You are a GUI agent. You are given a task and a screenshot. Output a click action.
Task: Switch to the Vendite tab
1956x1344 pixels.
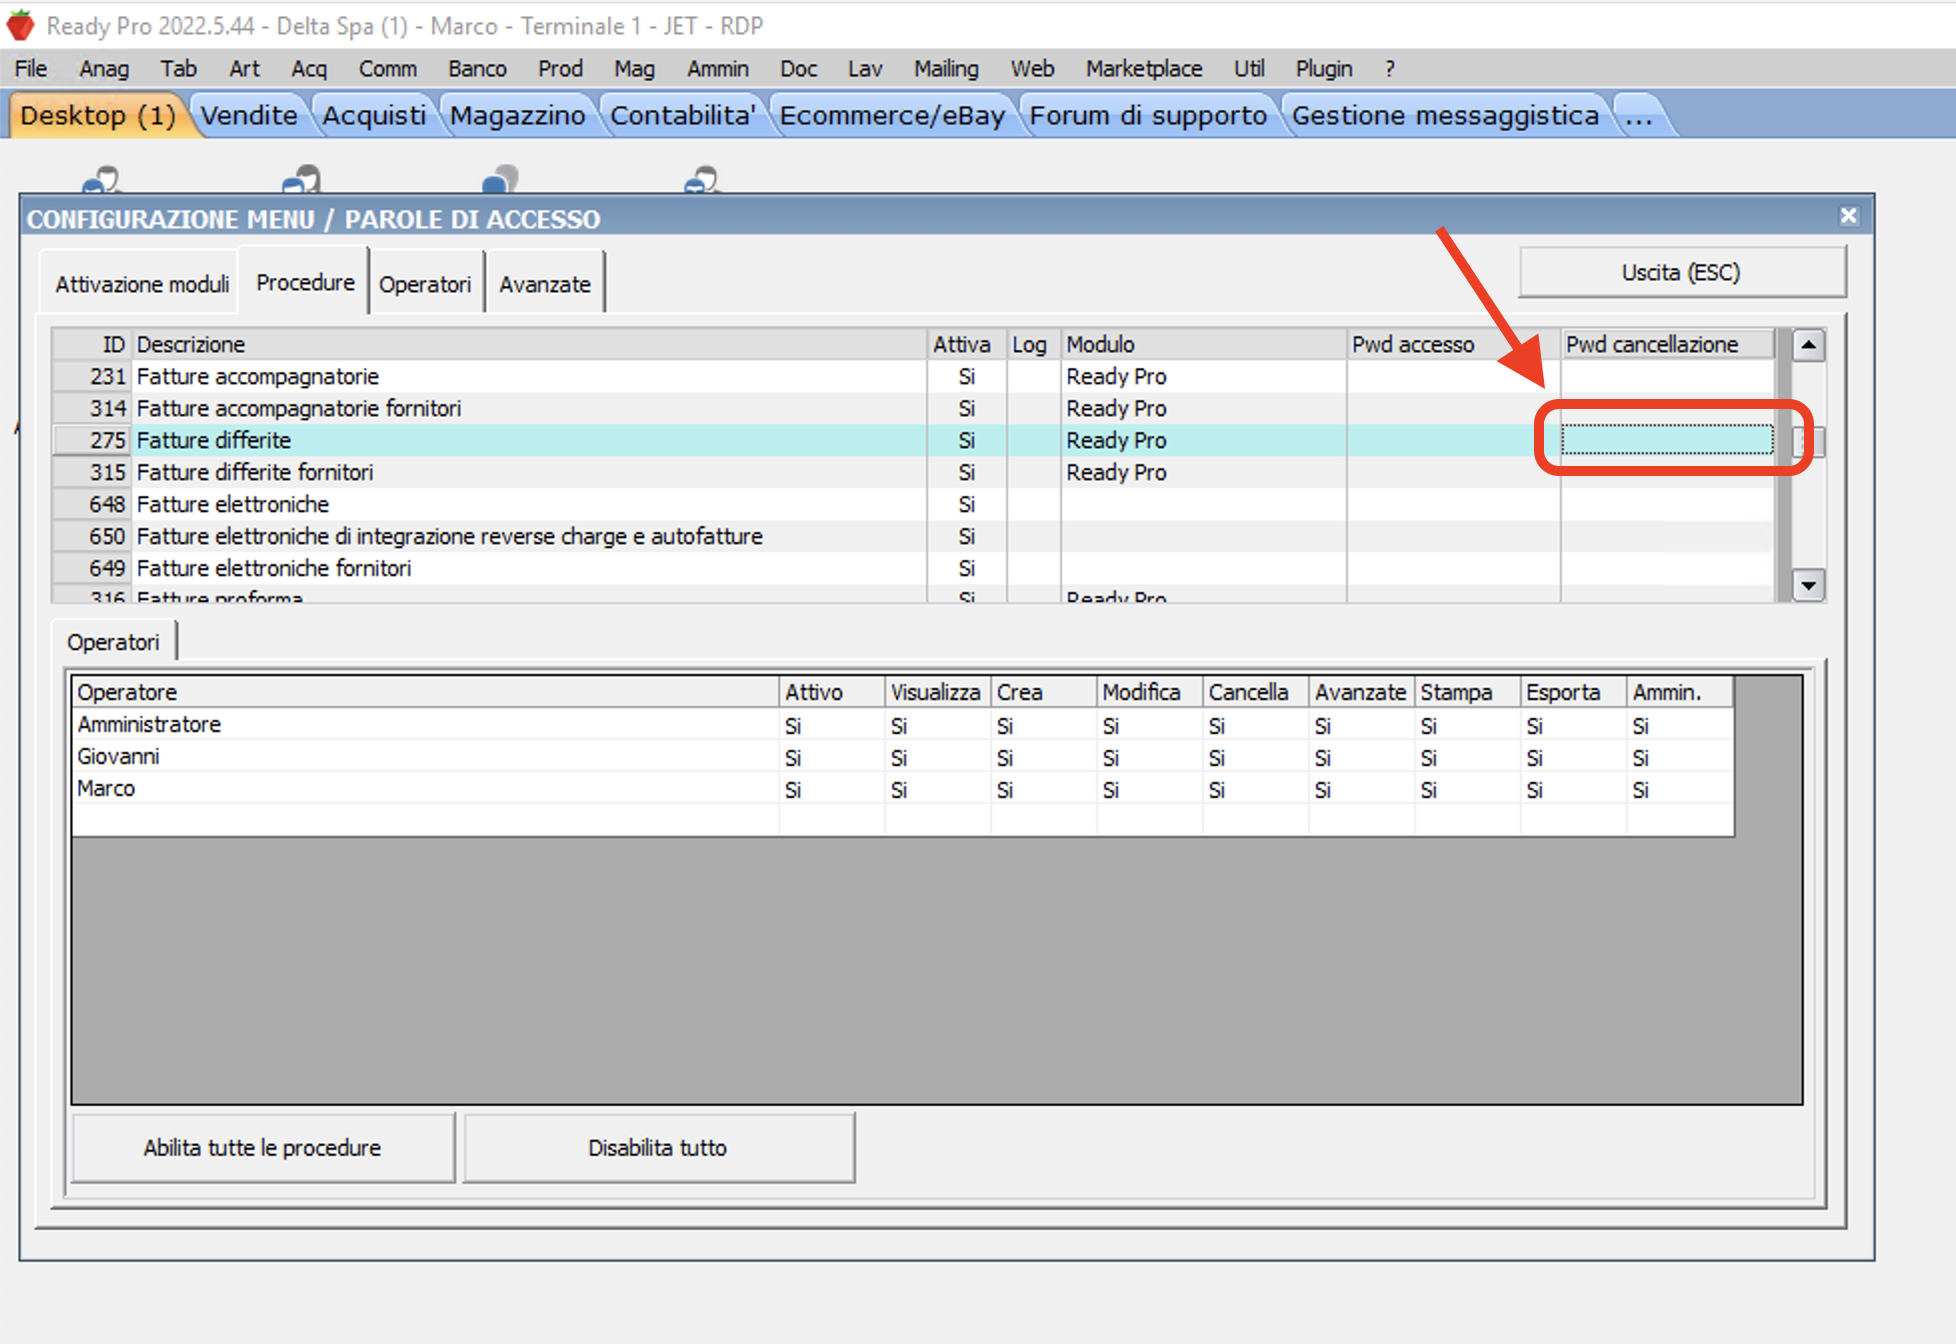point(249,115)
